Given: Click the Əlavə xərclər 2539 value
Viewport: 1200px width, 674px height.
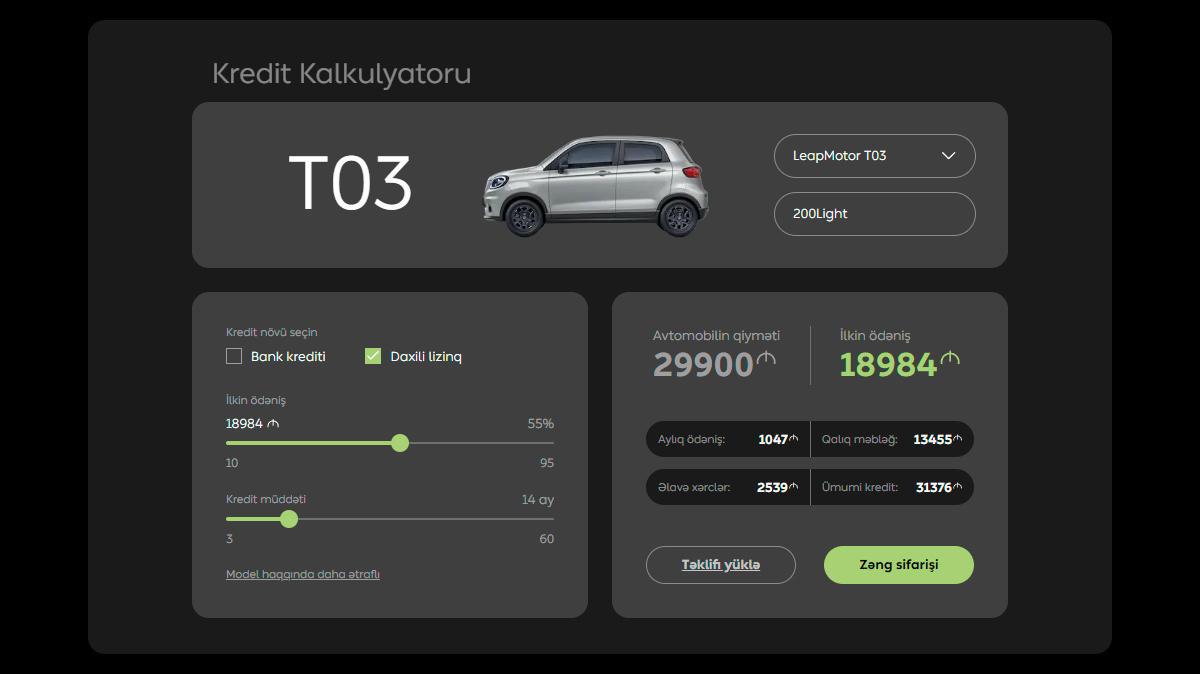Looking at the screenshot, I should (x=772, y=488).
